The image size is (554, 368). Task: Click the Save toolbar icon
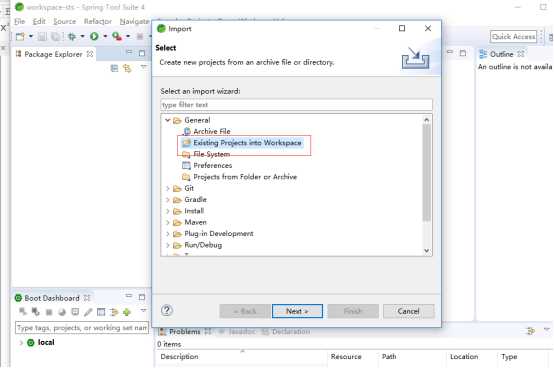tap(42, 36)
